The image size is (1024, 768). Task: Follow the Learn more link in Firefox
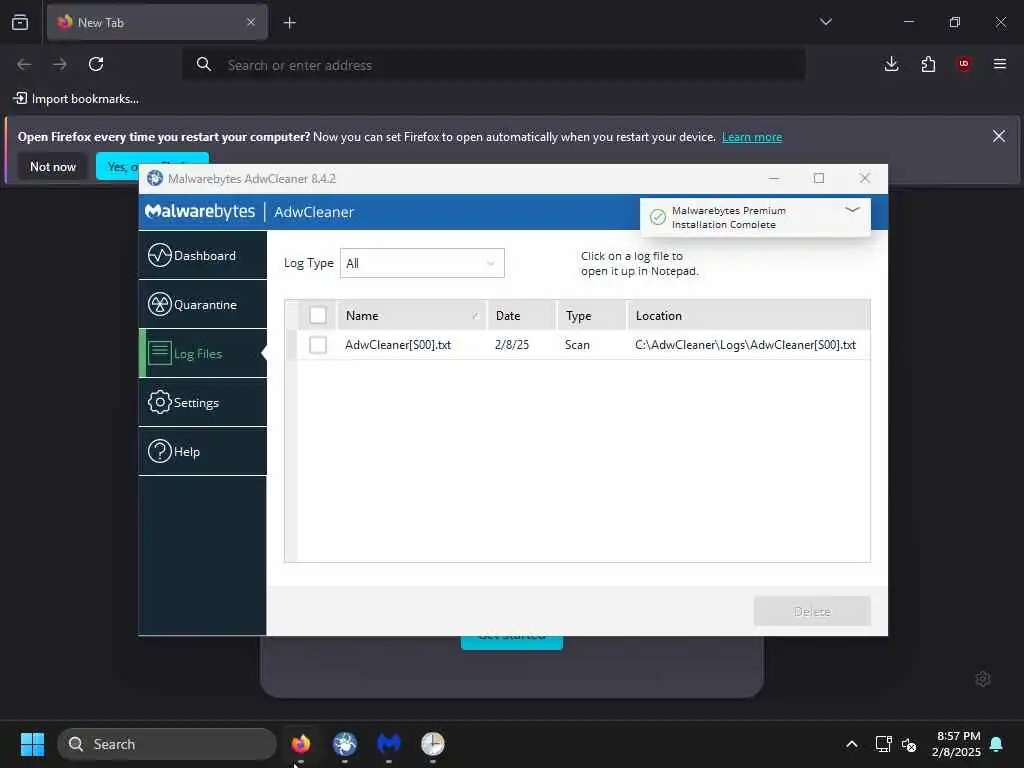click(x=752, y=137)
